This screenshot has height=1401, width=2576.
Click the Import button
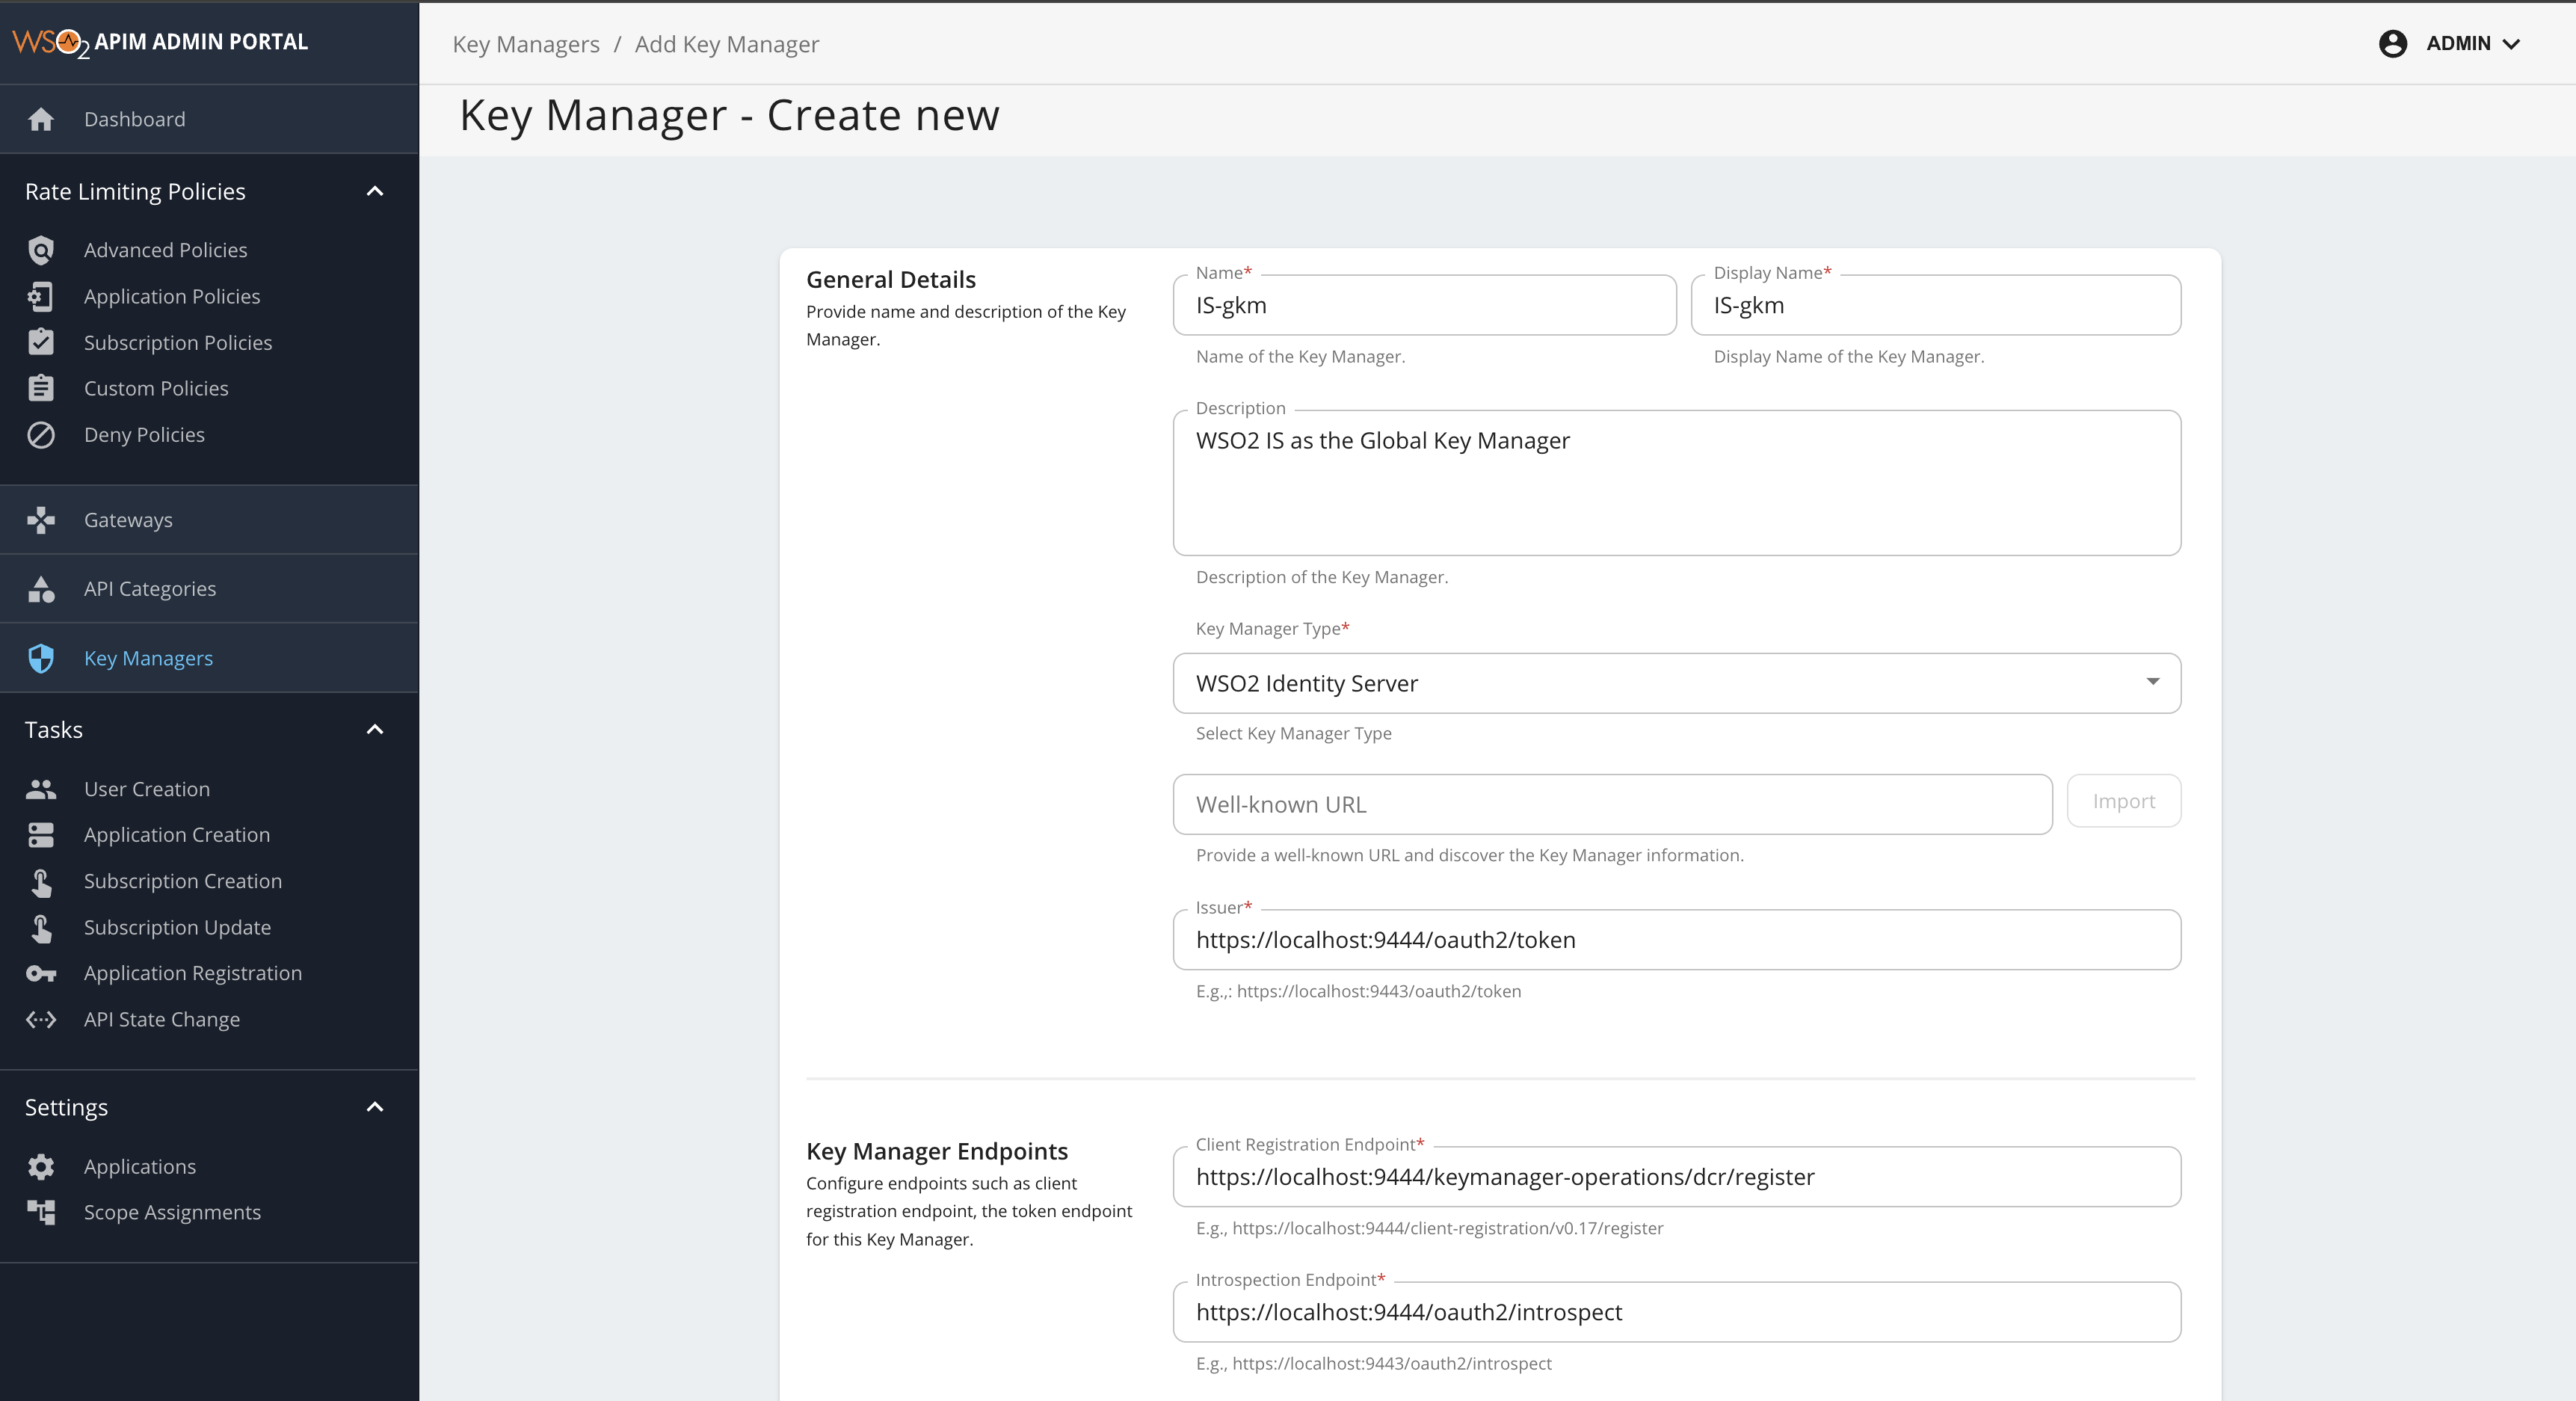(x=2123, y=801)
